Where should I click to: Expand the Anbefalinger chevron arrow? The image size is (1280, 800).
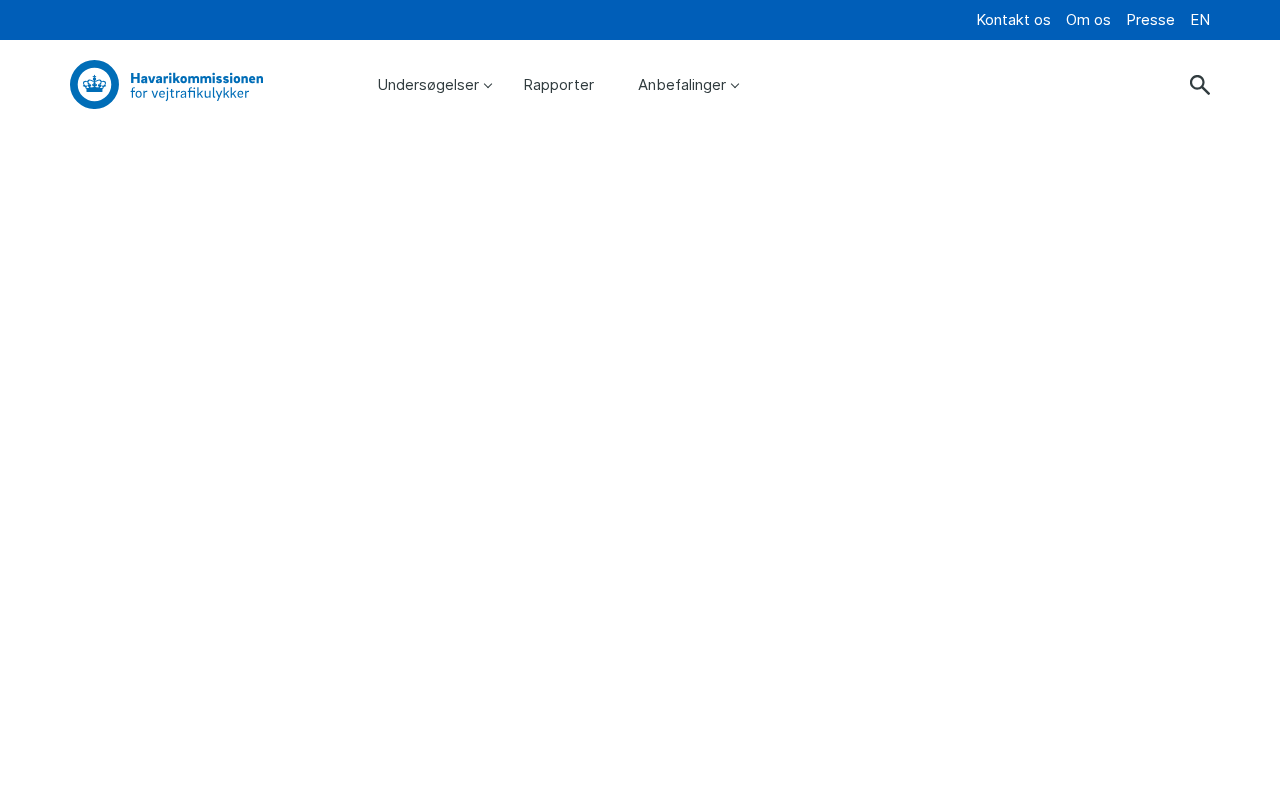pos(735,86)
